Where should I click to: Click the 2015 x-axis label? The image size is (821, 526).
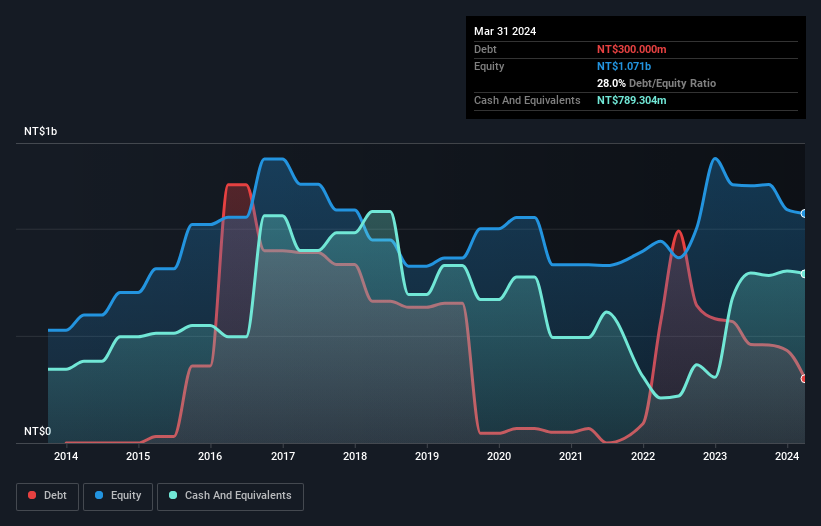coord(138,456)
